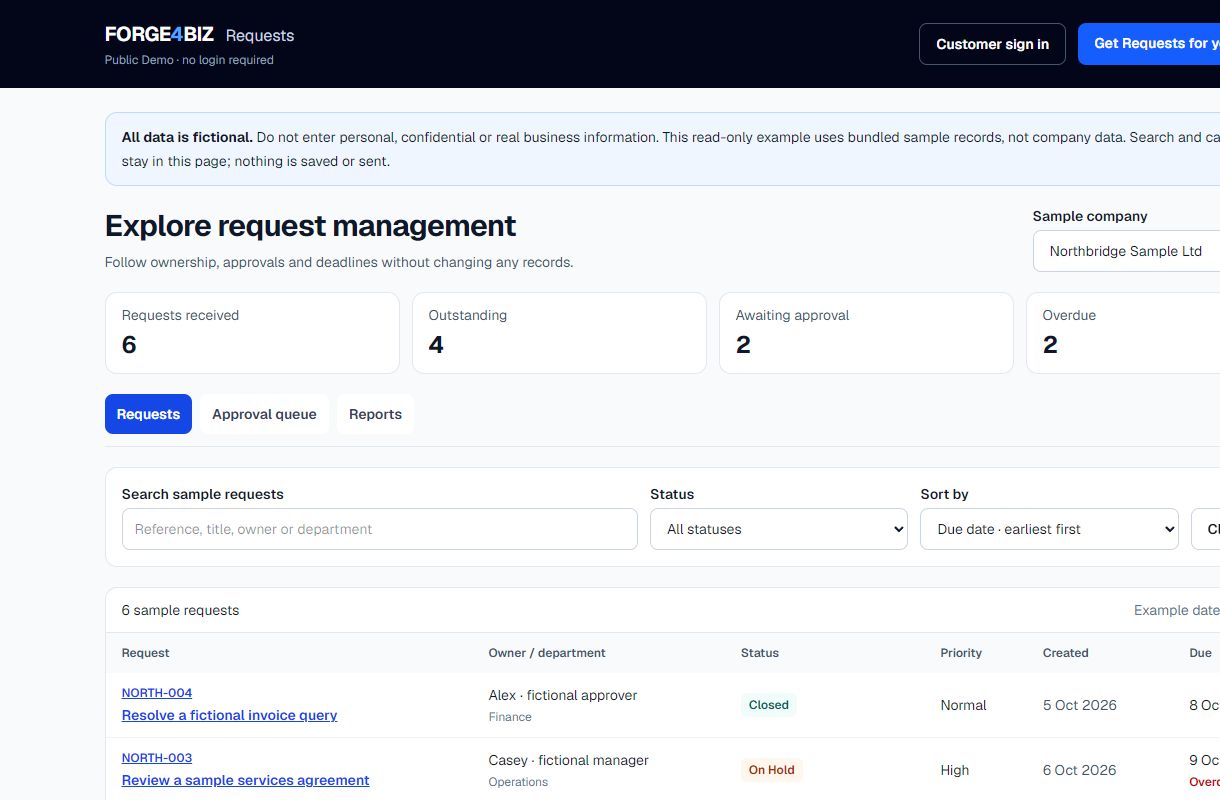This screenshot has height=800, width=1220.
Task: Click the Created column header
Action: (1066, 653)
